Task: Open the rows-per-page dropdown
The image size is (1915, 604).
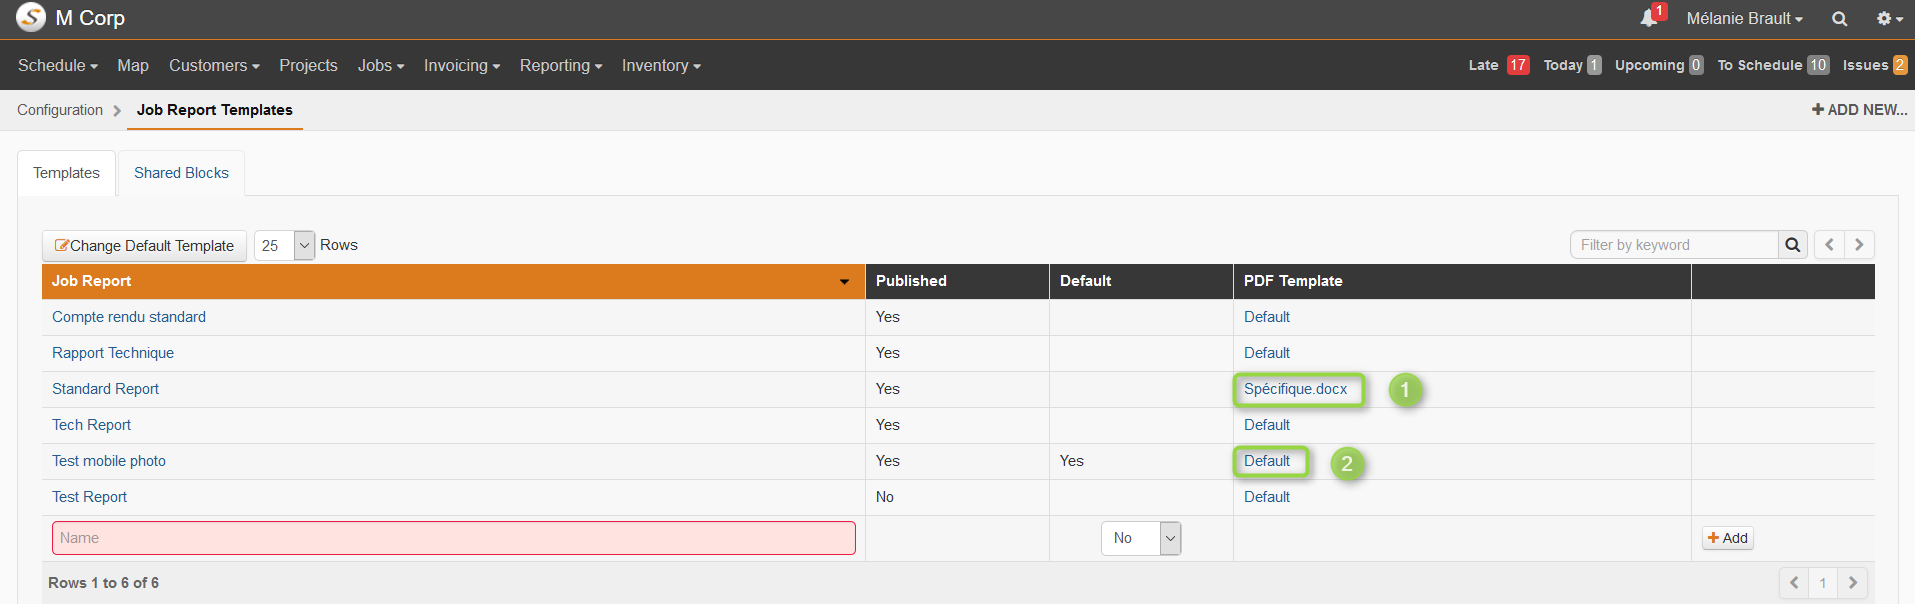Action: [285, 246]
